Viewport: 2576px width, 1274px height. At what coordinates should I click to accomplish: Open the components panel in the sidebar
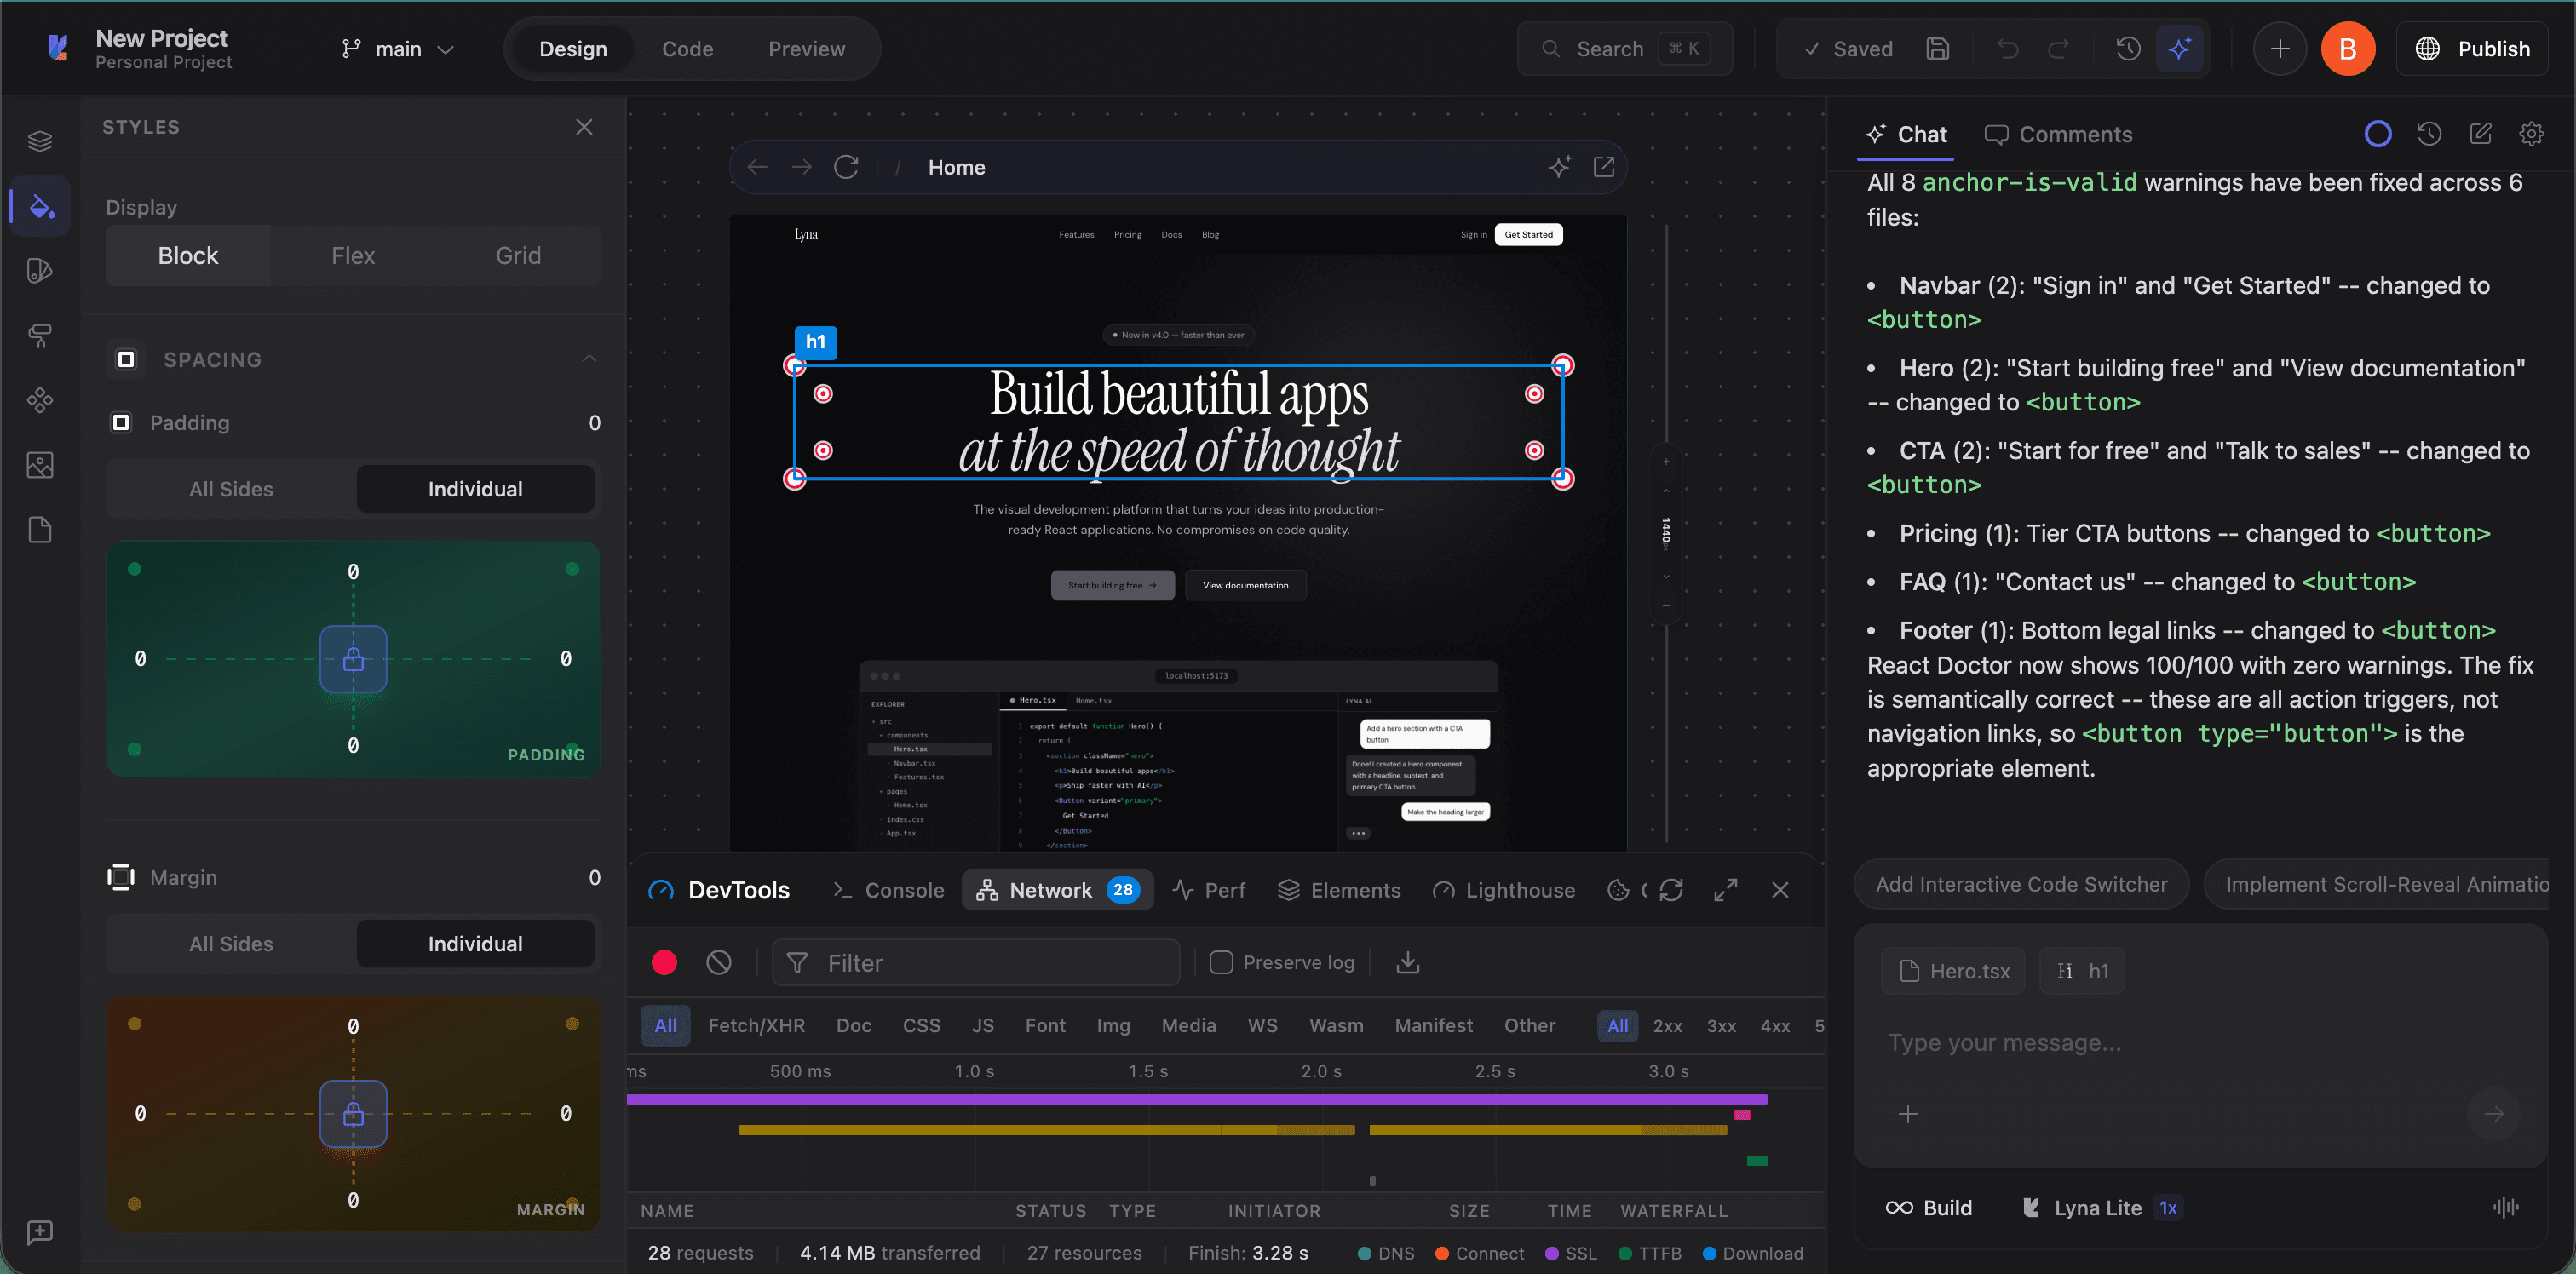click(40, 400)
